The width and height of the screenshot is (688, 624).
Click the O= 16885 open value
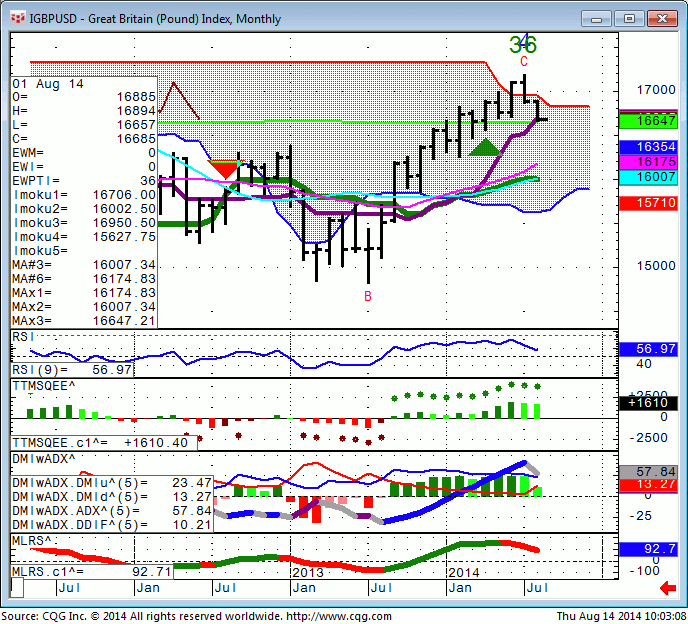coord(84,97)
